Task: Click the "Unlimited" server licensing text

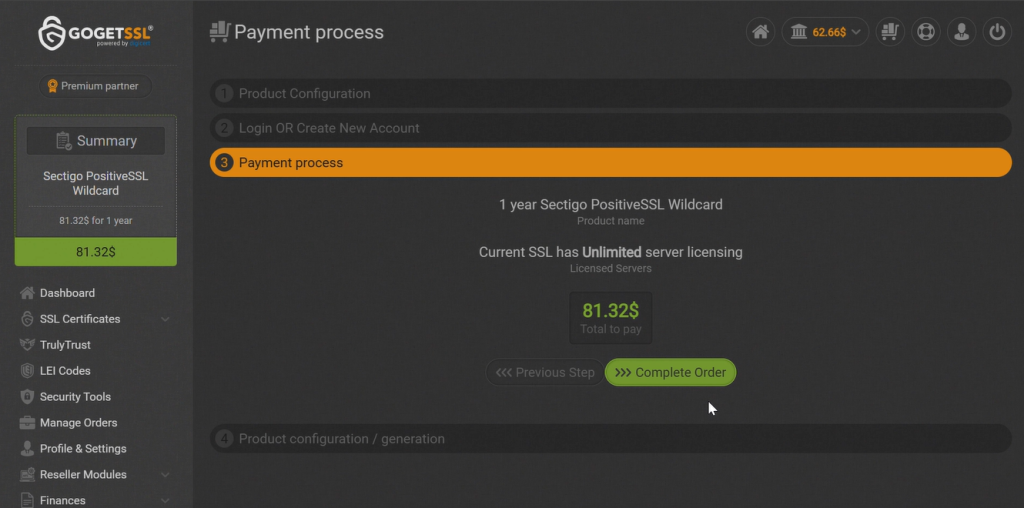Action: (x=611, y=252)
